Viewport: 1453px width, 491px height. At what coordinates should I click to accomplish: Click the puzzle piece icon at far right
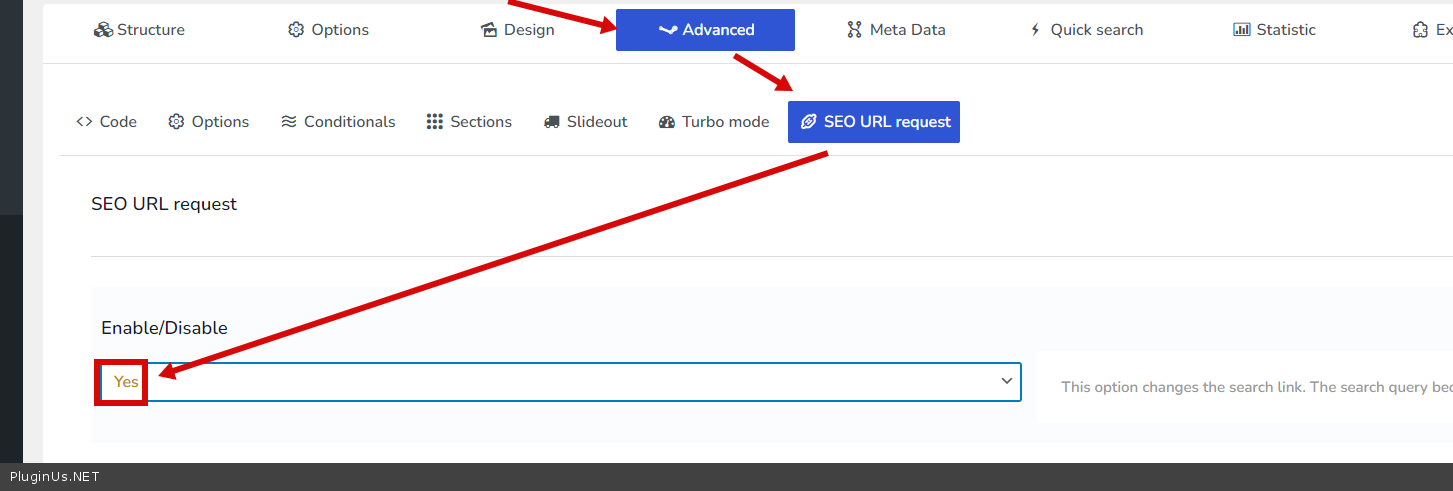coord(1420,30)
